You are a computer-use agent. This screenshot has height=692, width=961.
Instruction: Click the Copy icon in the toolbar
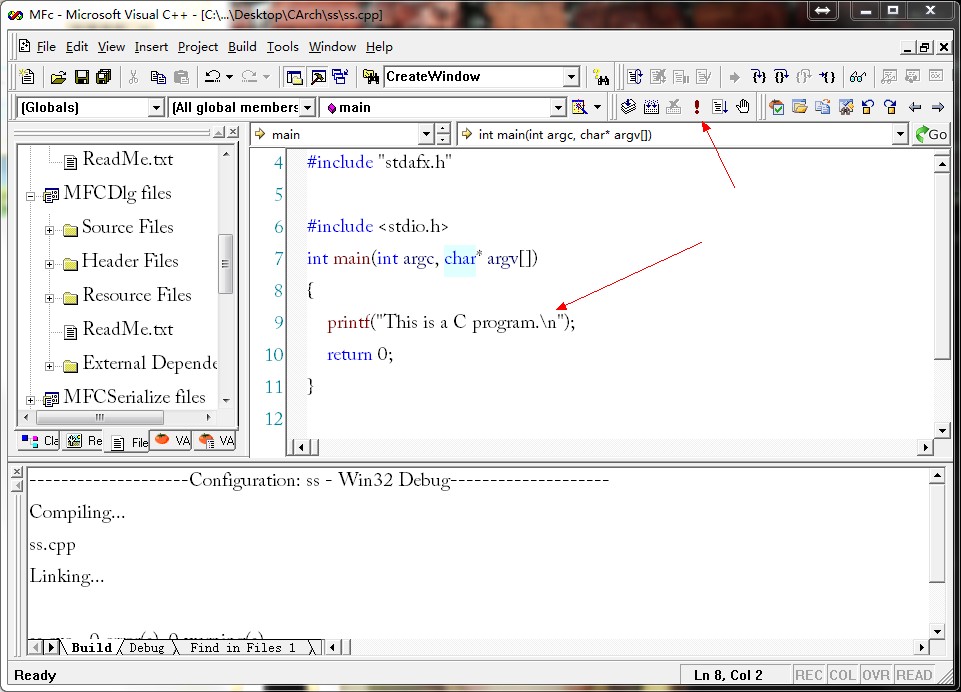coord(158,77)
